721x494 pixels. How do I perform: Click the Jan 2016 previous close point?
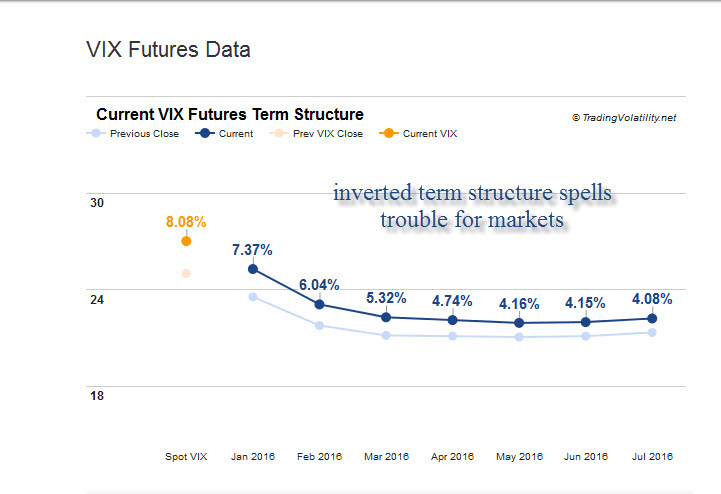[253, 297]
